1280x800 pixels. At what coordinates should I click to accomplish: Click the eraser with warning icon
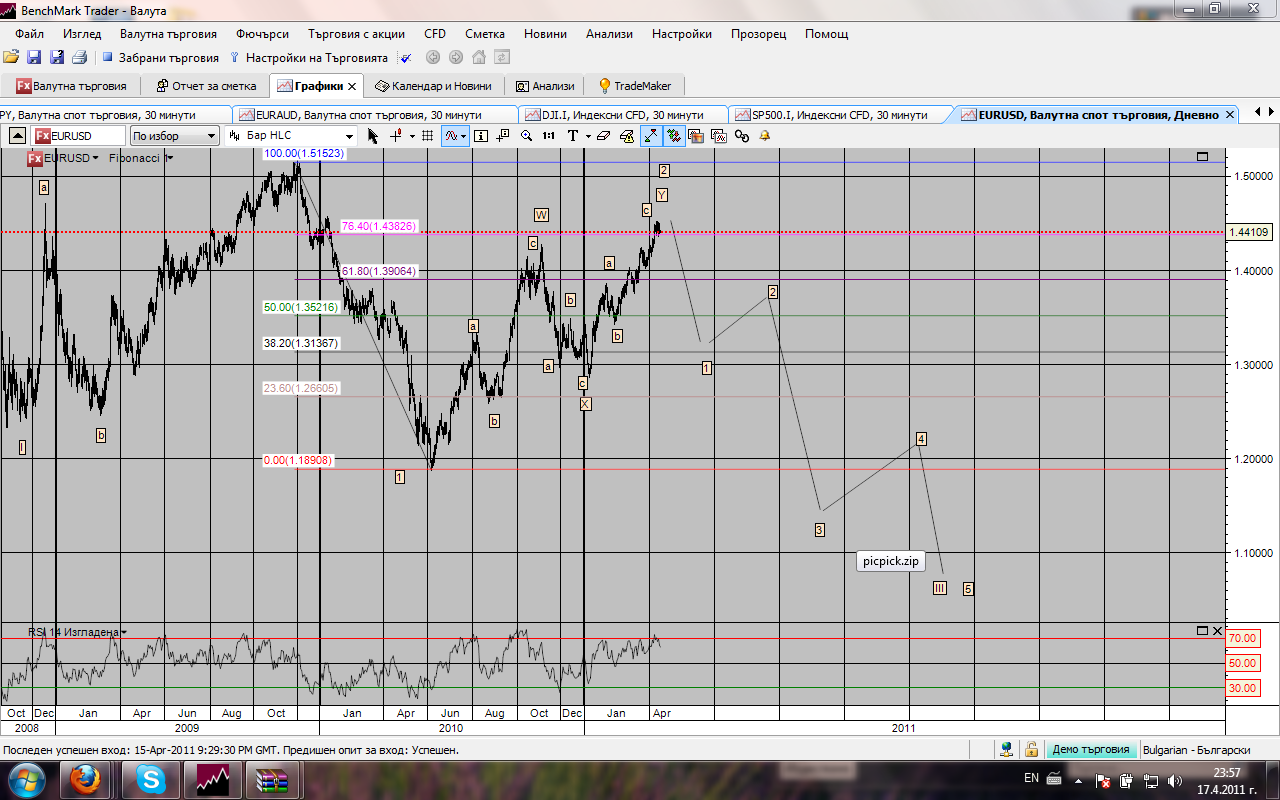pos(627,136)
